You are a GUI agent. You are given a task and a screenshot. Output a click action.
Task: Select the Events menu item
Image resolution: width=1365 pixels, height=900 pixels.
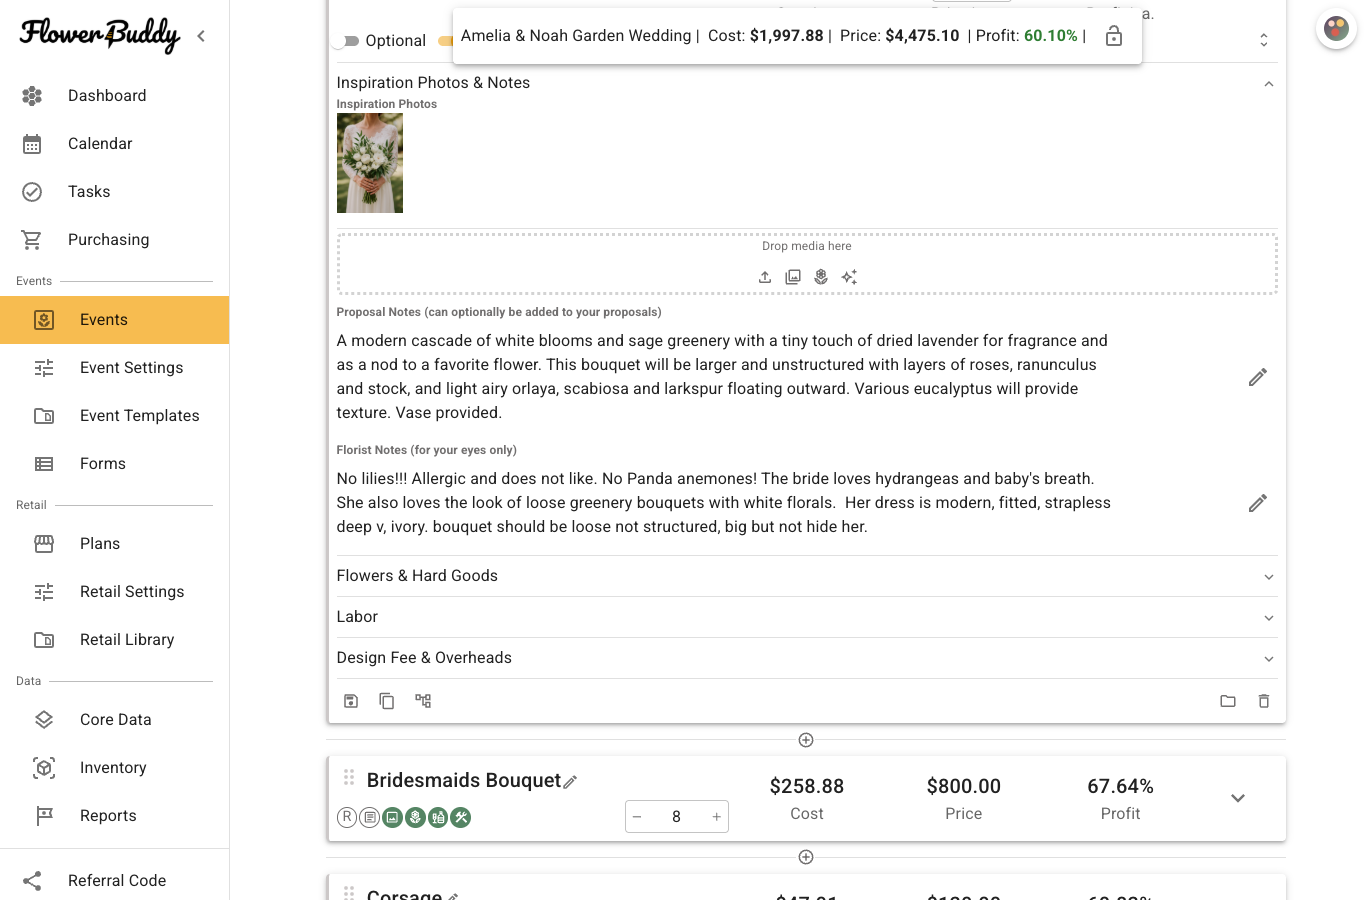tap(114, 320)
